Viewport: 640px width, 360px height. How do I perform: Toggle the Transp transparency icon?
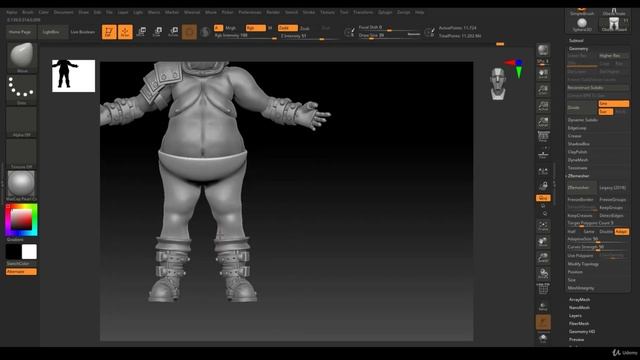543,307
